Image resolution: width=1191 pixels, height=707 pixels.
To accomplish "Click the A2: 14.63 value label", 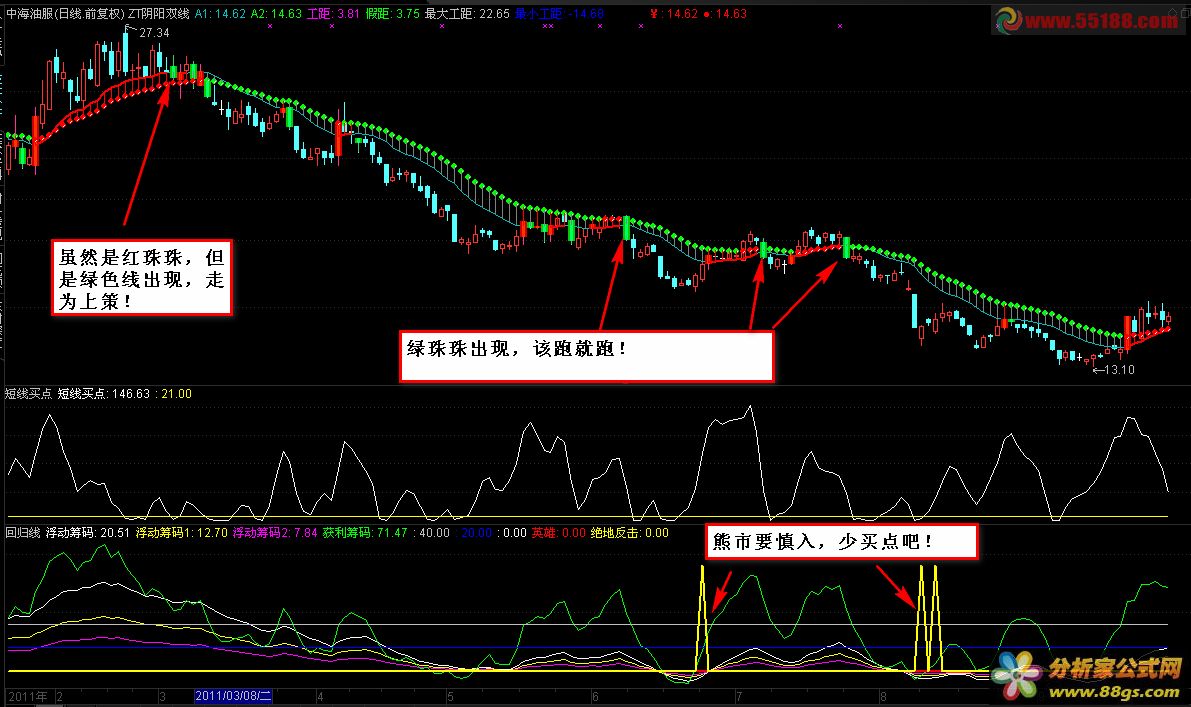I will 276,14.
